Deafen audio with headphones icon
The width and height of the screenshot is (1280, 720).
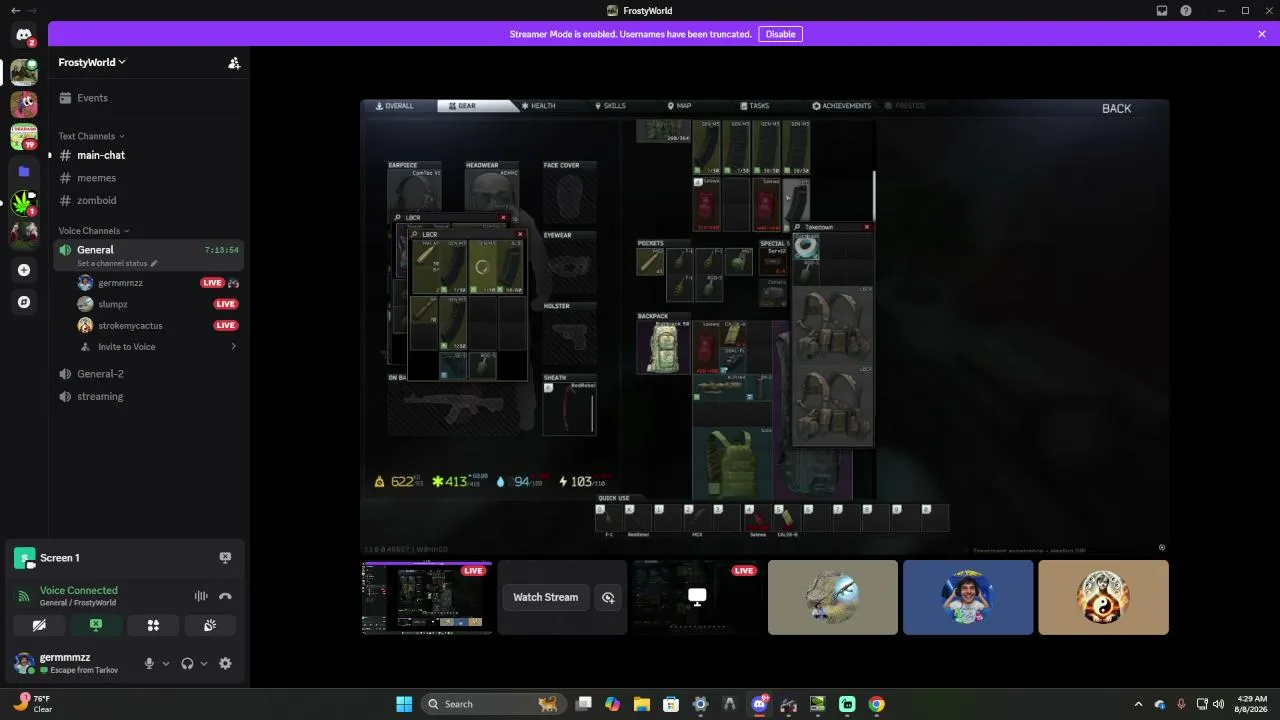[x=187, y=663]
